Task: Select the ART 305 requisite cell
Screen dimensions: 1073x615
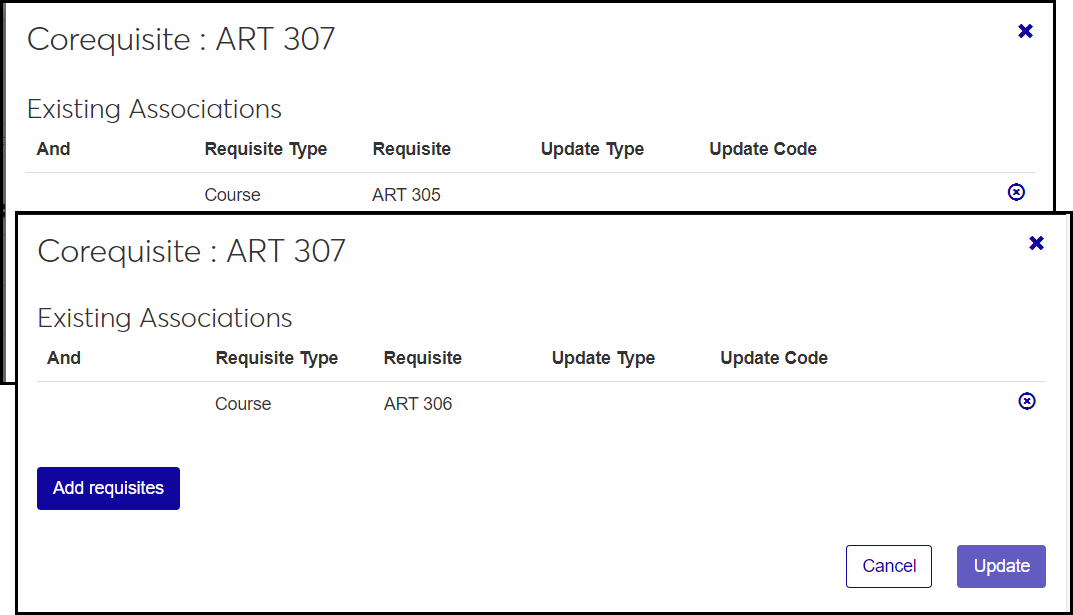Action: tap(406, 195)
